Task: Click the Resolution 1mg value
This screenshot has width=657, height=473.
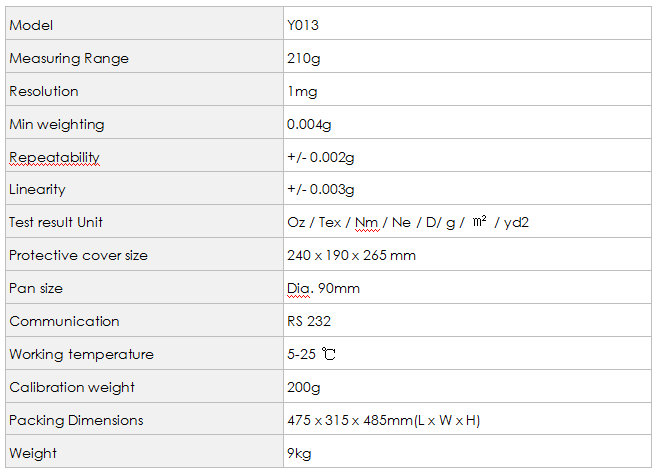Action: [302, 91]
